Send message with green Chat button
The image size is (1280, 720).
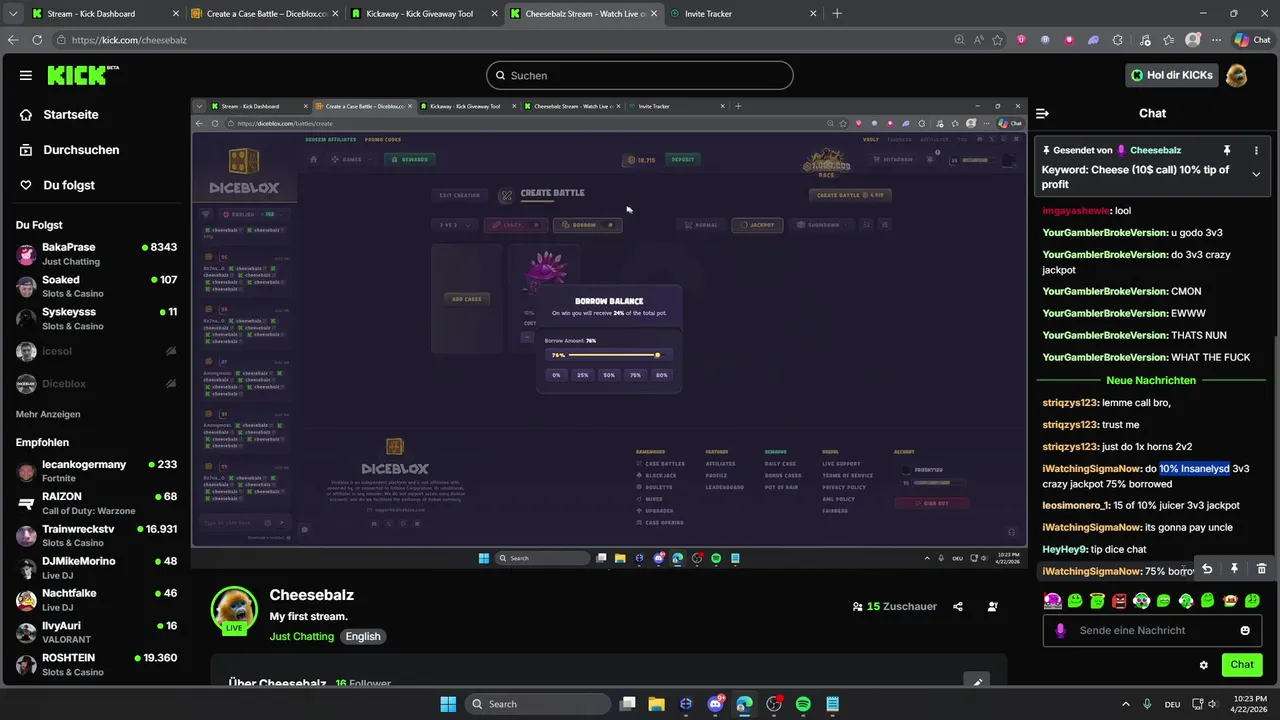click(1242, 665)
